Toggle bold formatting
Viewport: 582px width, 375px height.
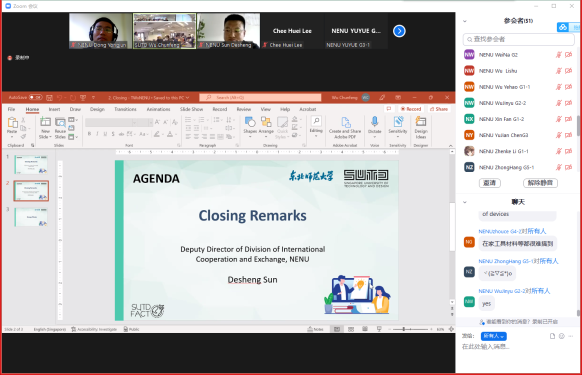(89, 134)
